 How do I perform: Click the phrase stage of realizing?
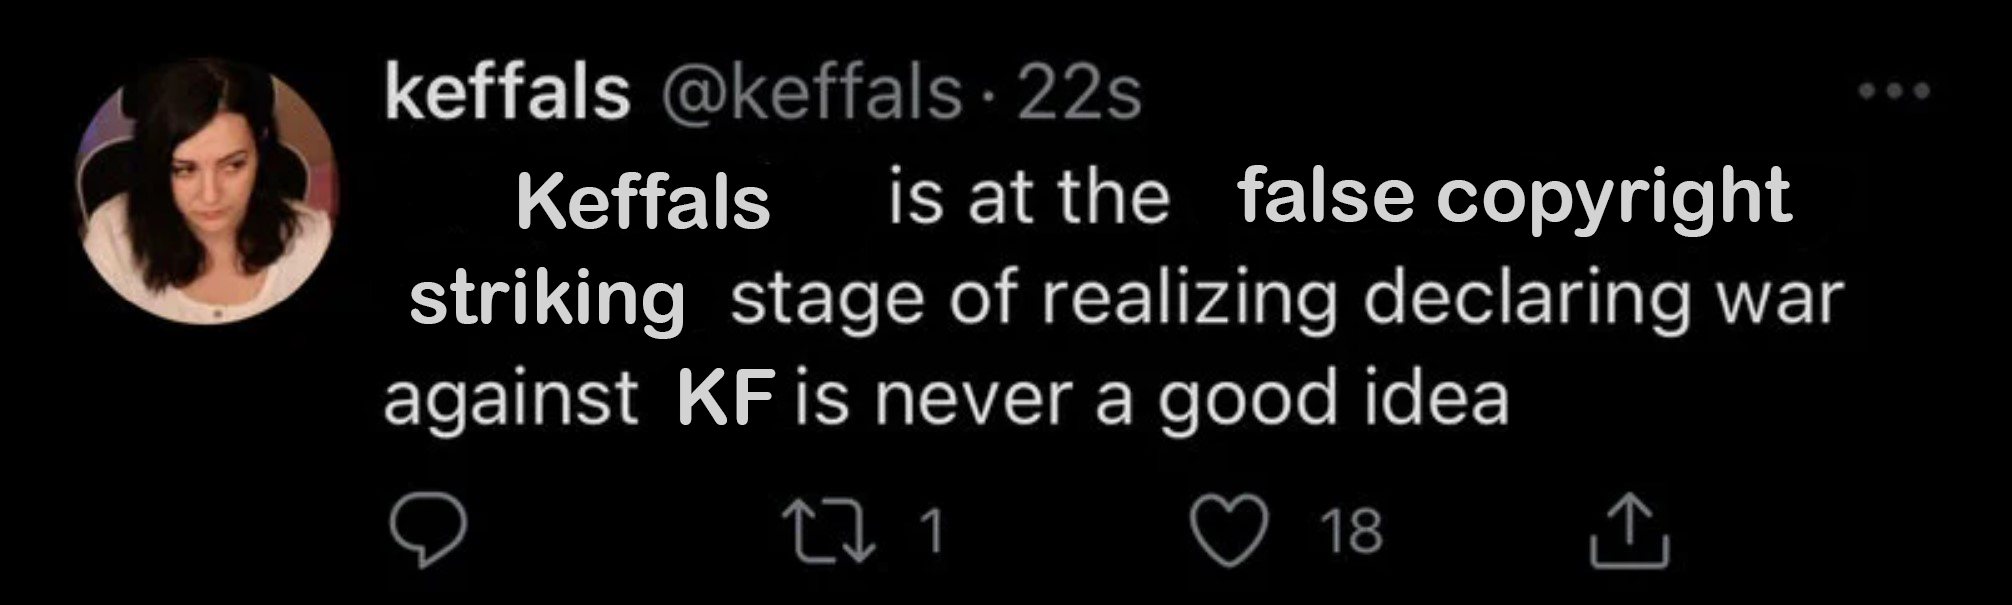(x=1033, y=299)
